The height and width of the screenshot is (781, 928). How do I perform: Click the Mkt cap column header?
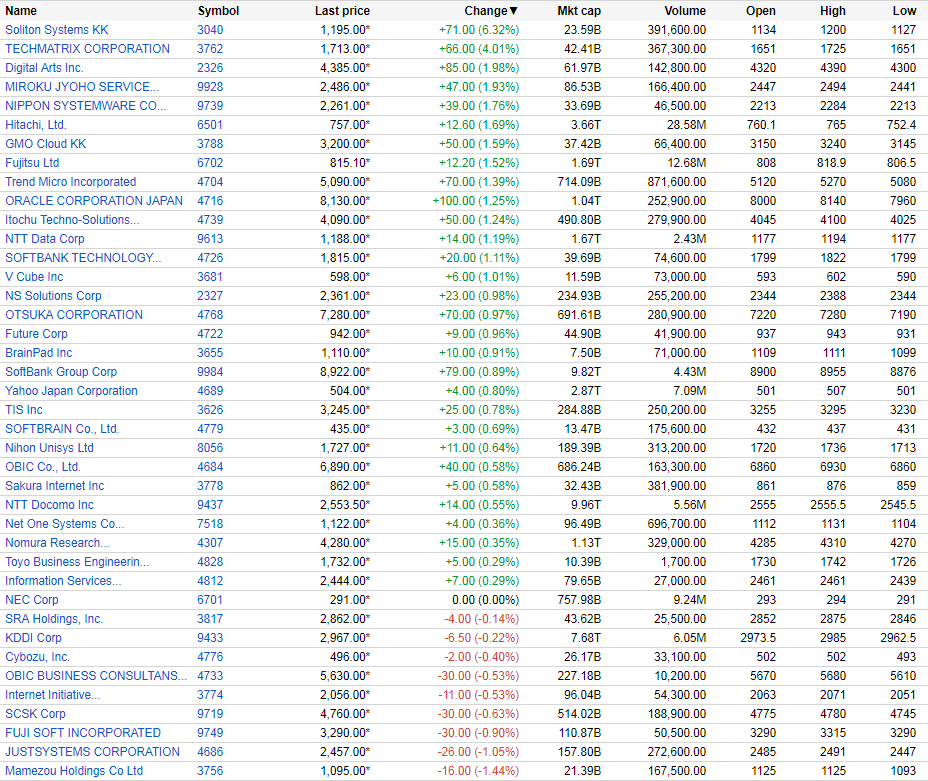click(x=579, y=11)
